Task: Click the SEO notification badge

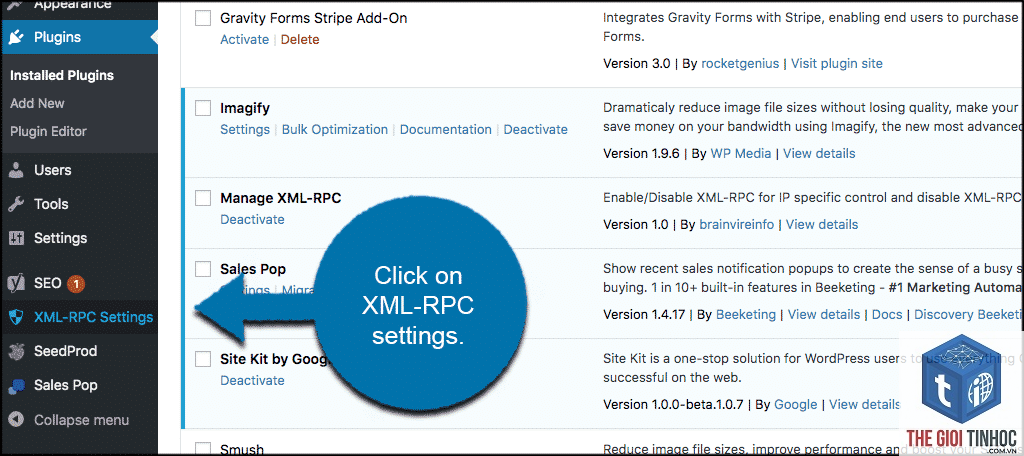Action: [76, 284]
